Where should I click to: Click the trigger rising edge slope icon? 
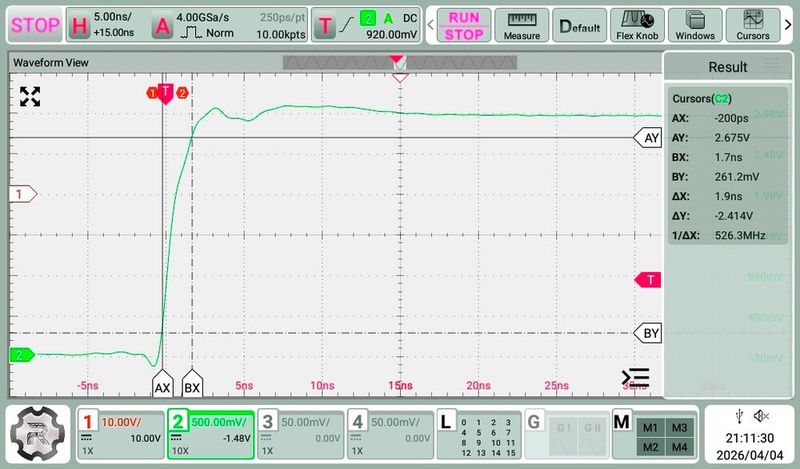click(346, 24)
